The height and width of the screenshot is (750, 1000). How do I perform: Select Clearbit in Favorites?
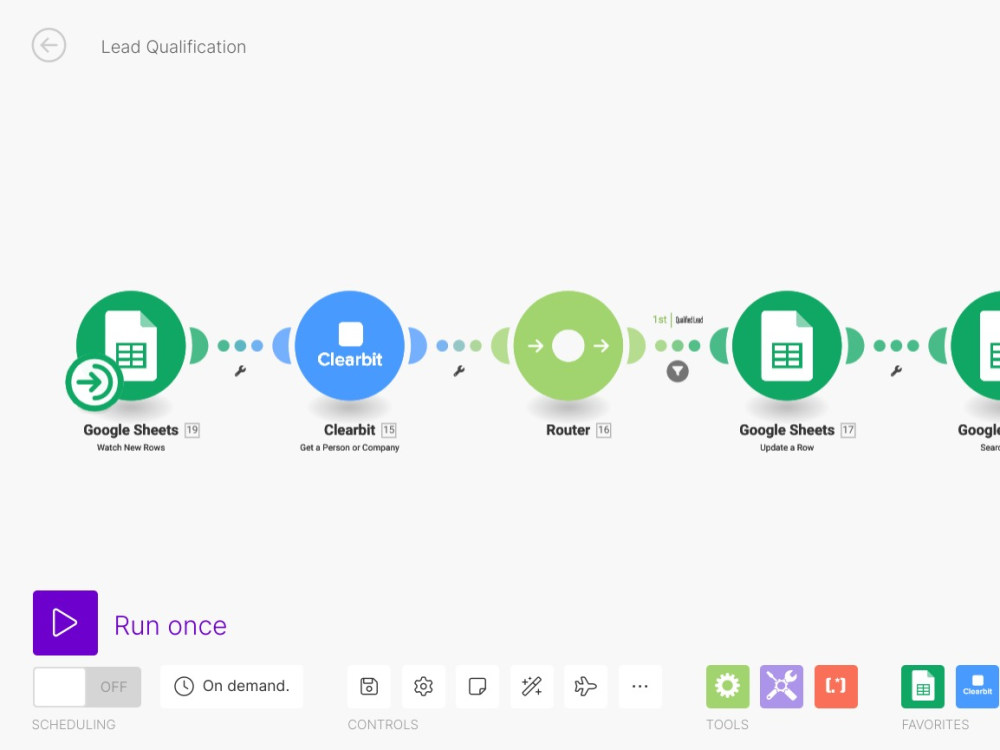977,687
